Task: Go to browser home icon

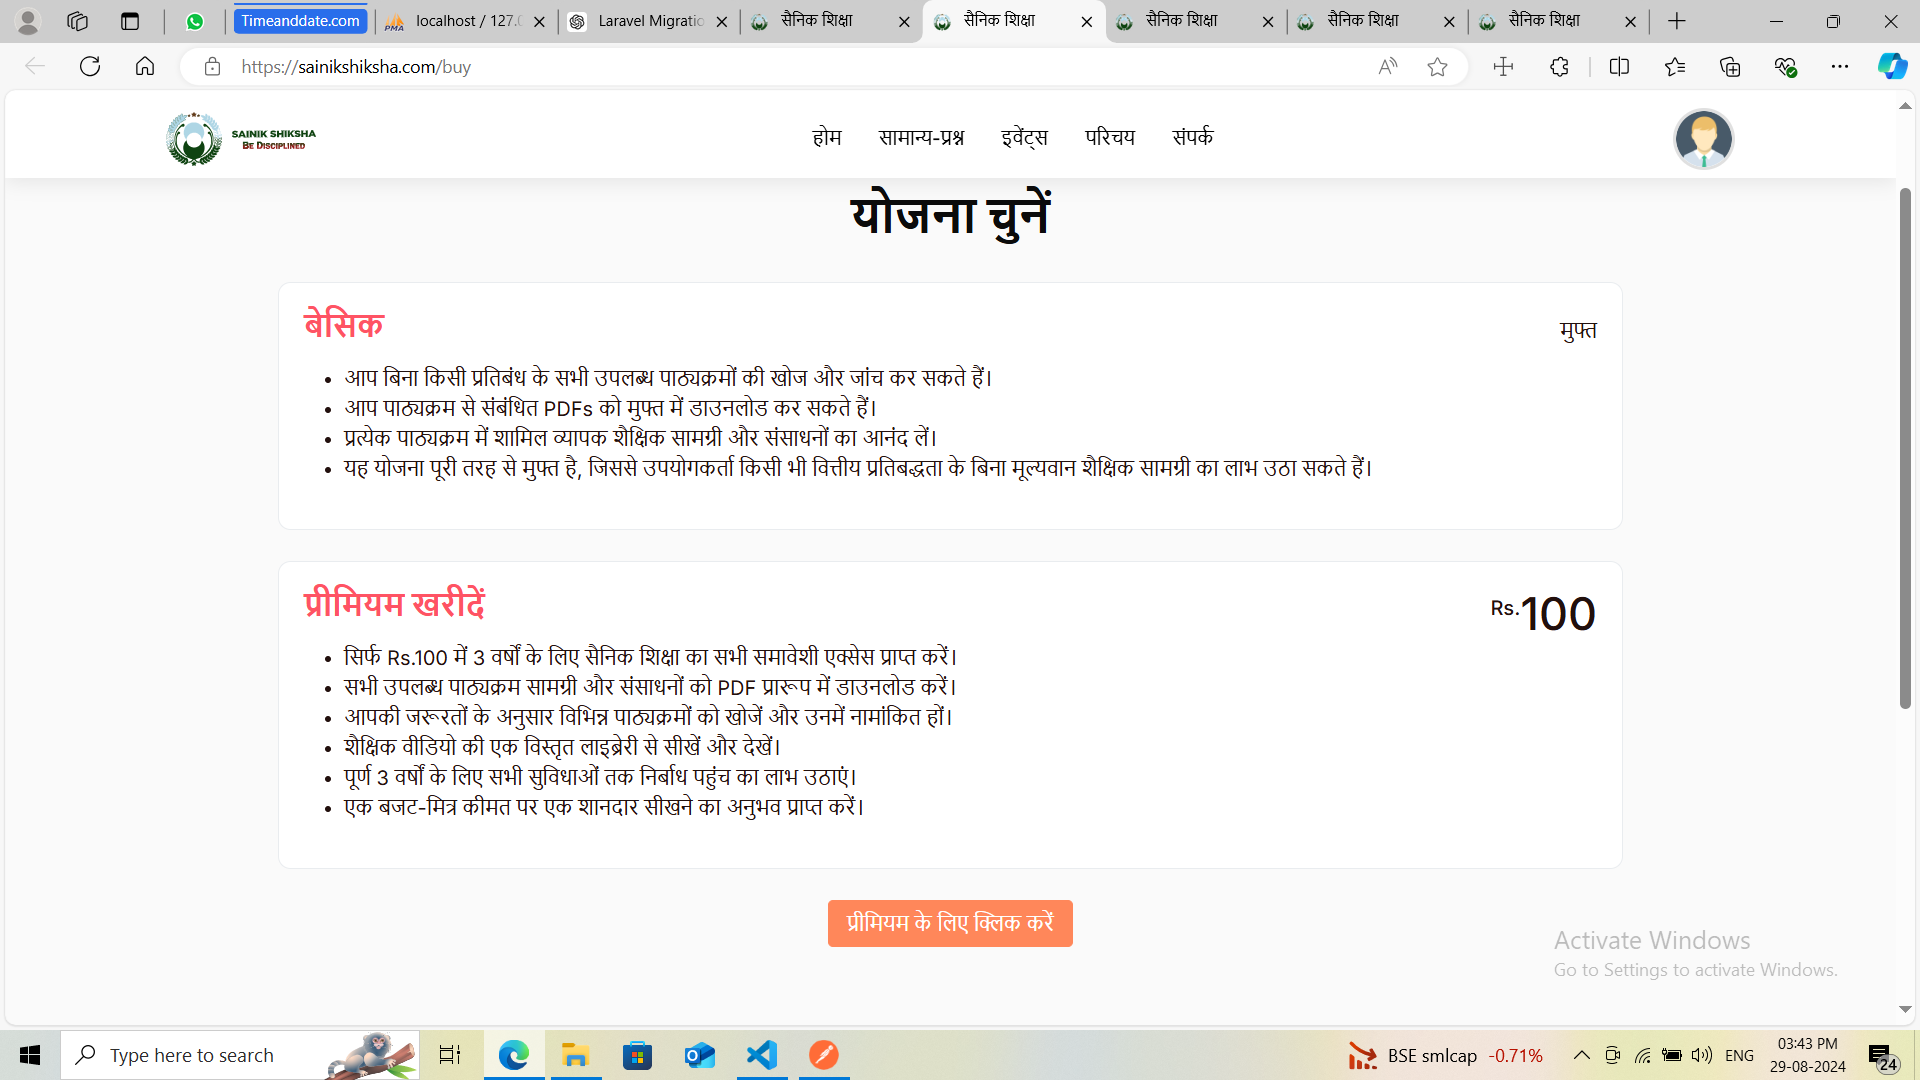Action: tap(145, 67)
